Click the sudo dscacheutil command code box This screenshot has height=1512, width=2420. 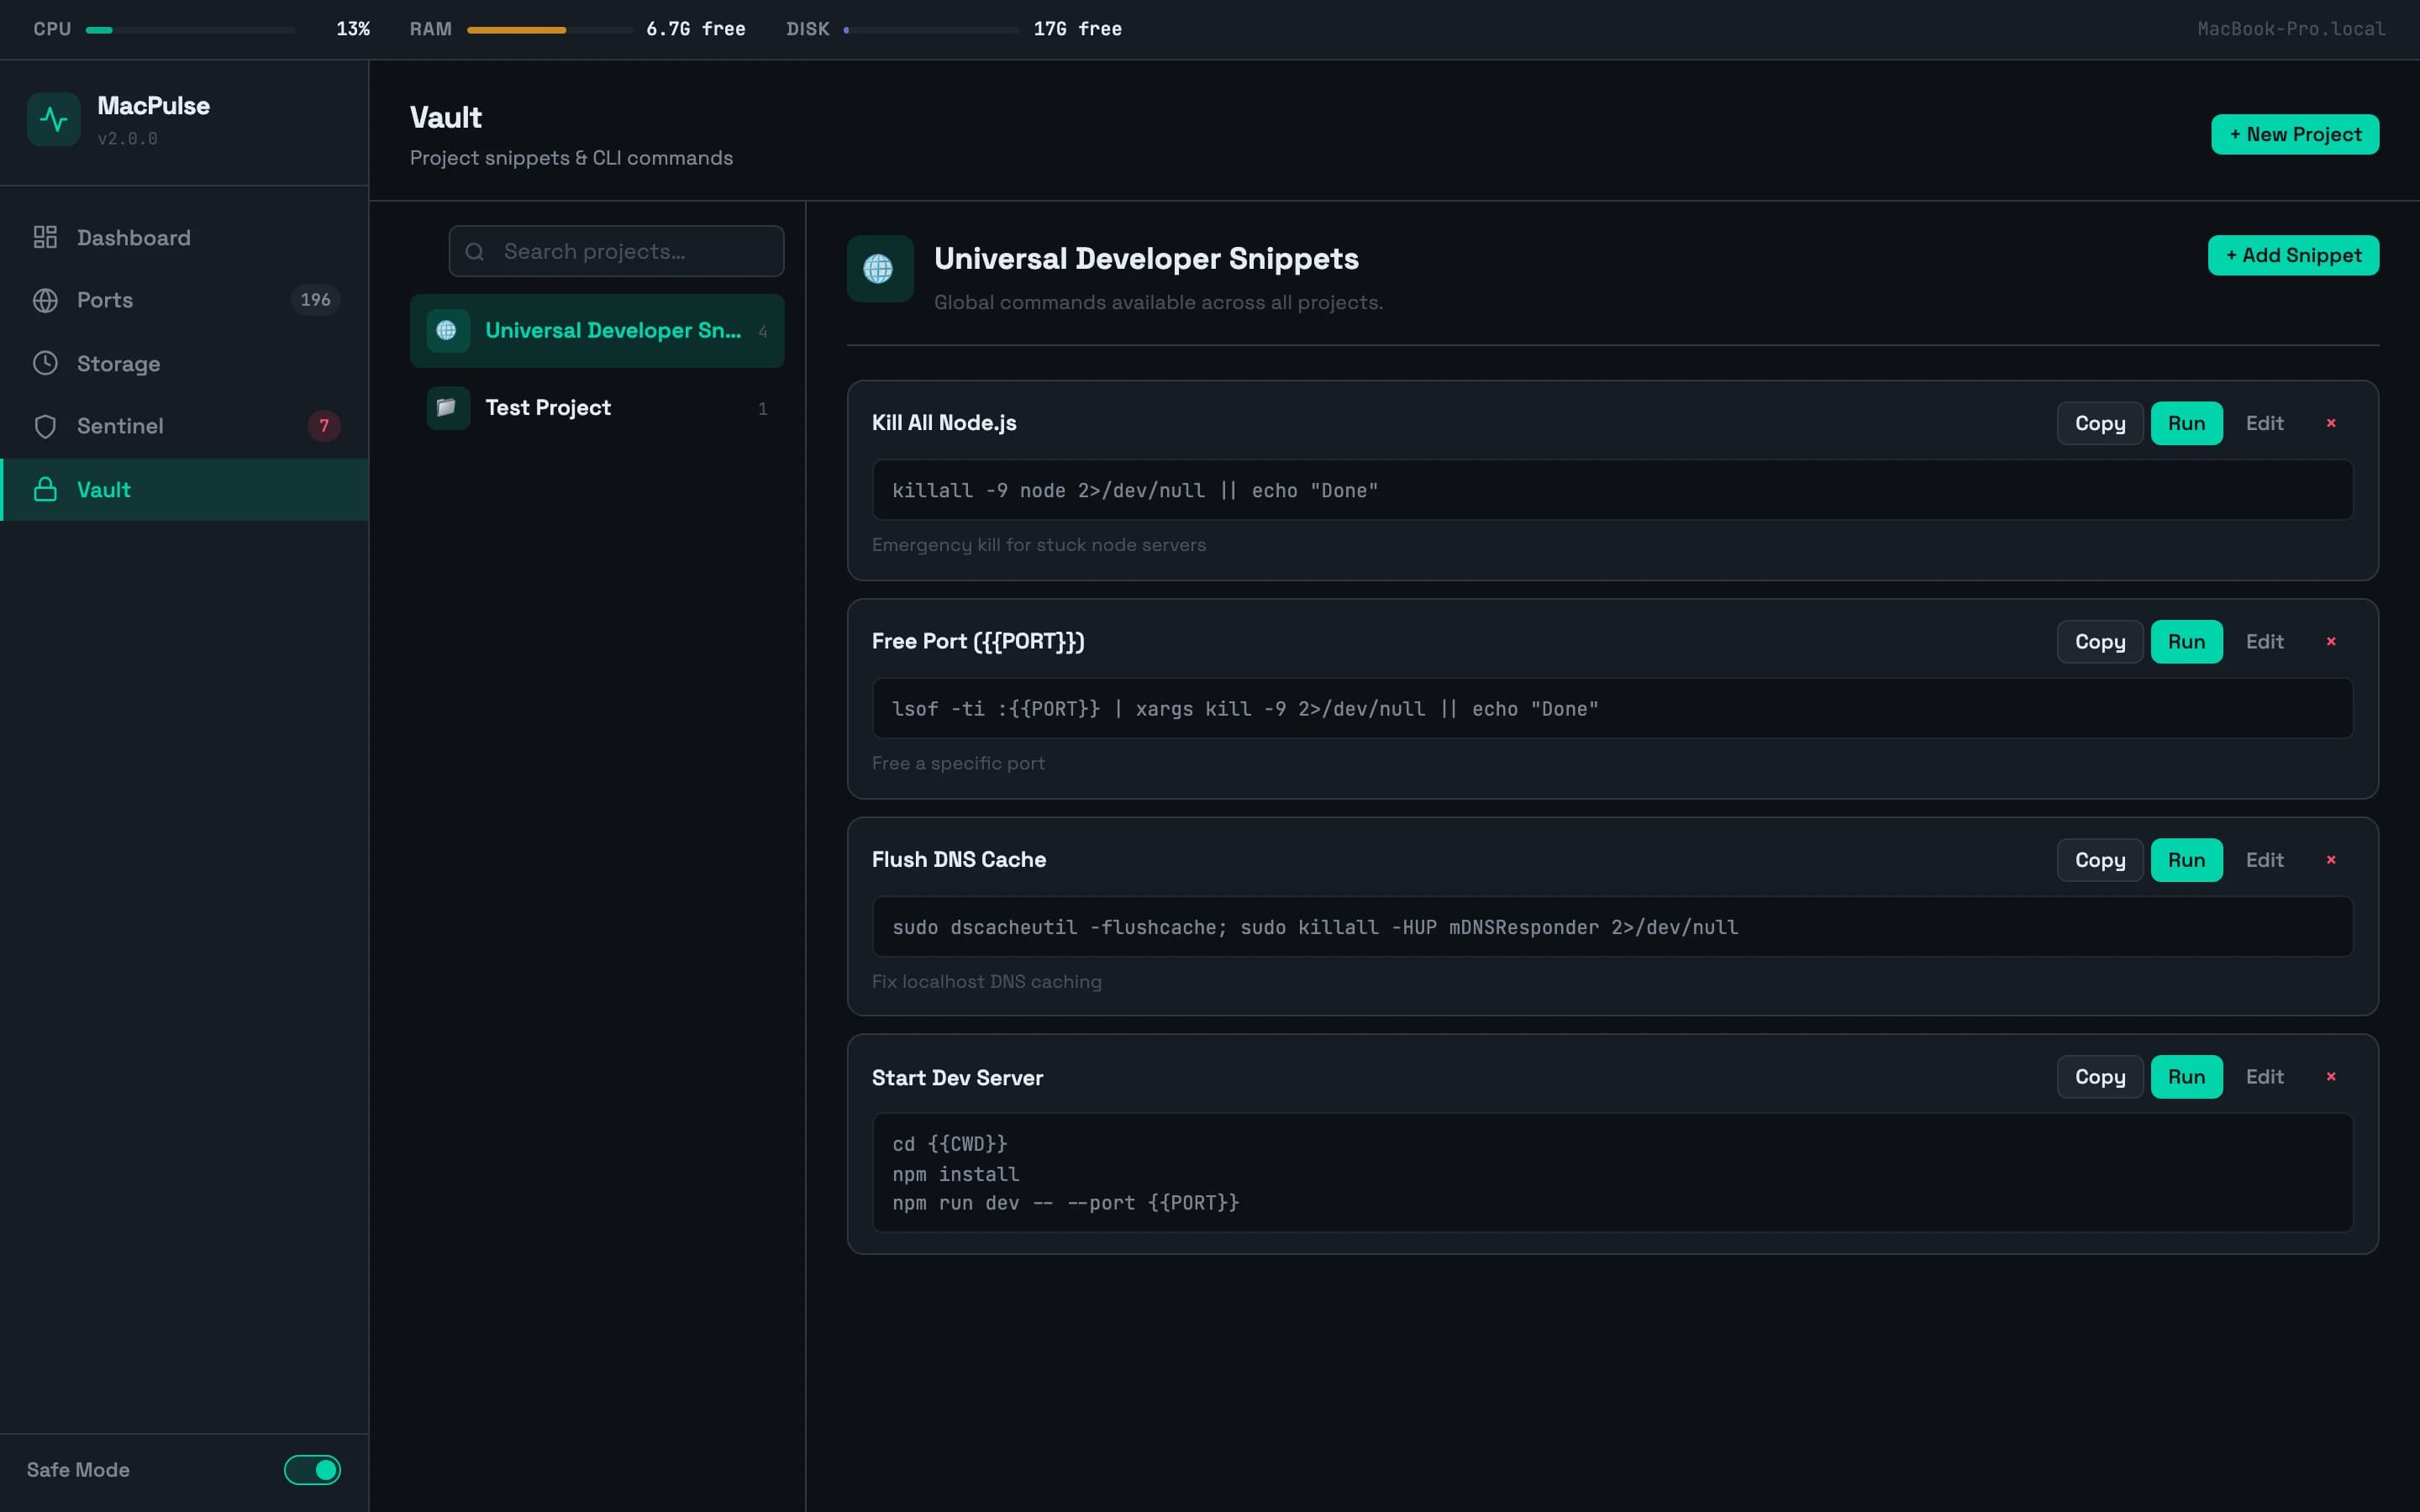(1612, 927)
